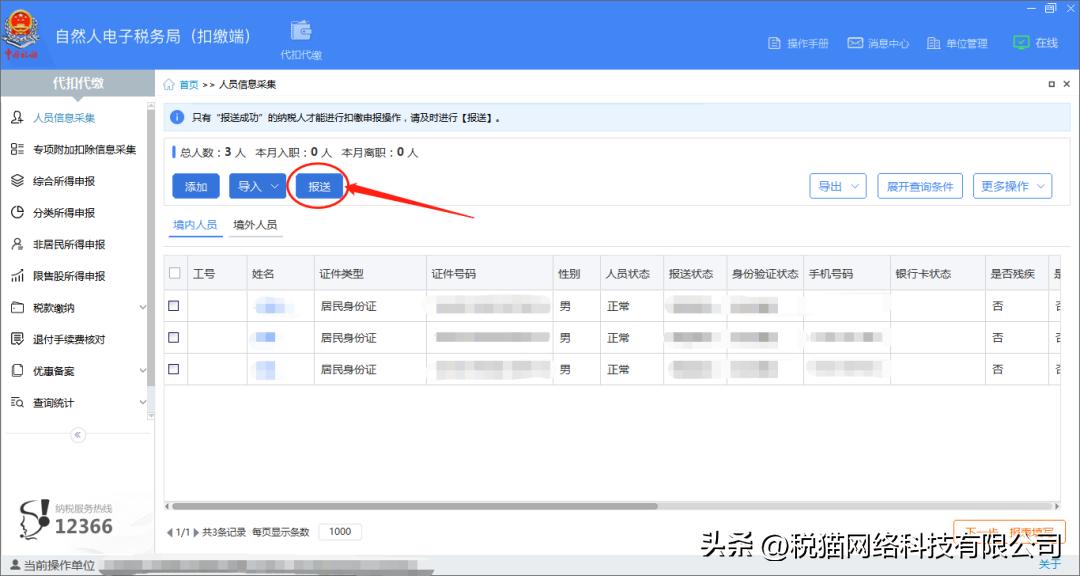
Task: Open the 操作手册 manual
Action: click(800, 43)
